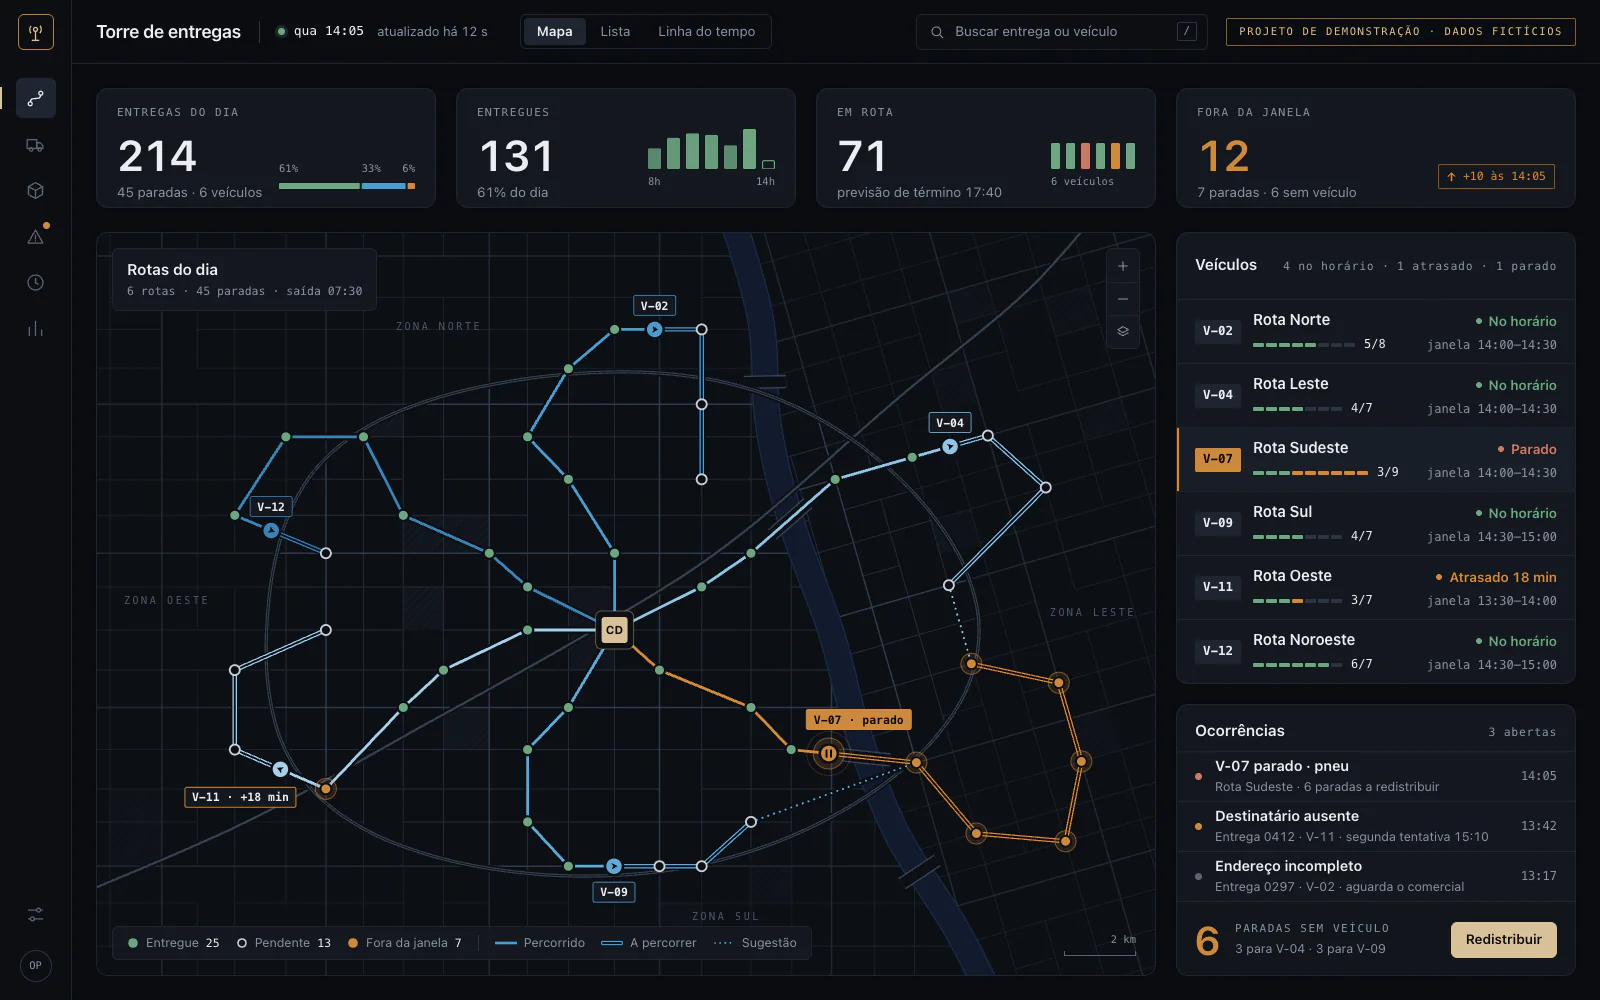This screenshot has width=1600, height=1000.
Task: Click the Redistribuir button
Action: click(x=1503, y=940)
